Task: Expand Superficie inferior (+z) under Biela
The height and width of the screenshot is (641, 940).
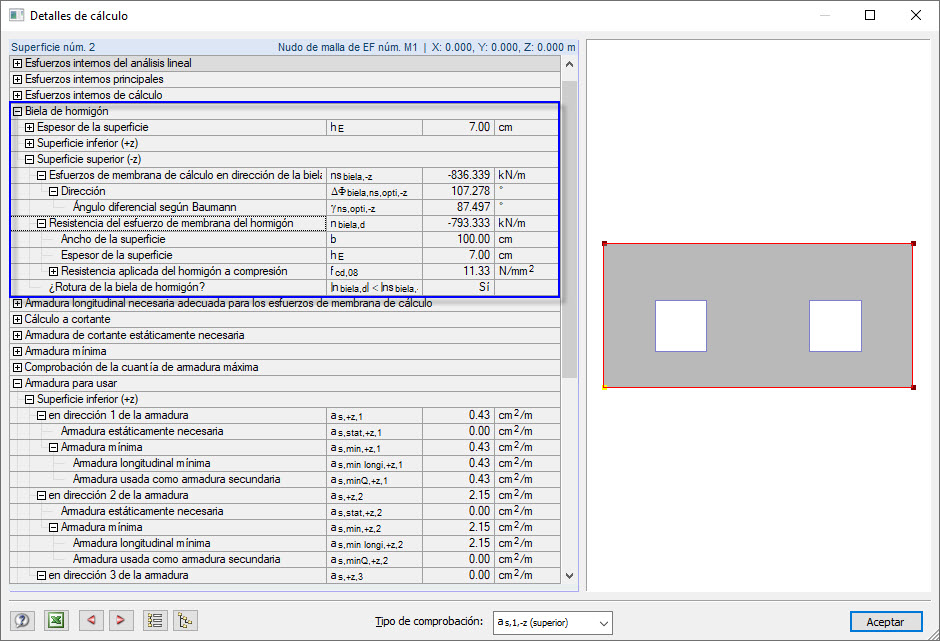Action: (29, 143)
